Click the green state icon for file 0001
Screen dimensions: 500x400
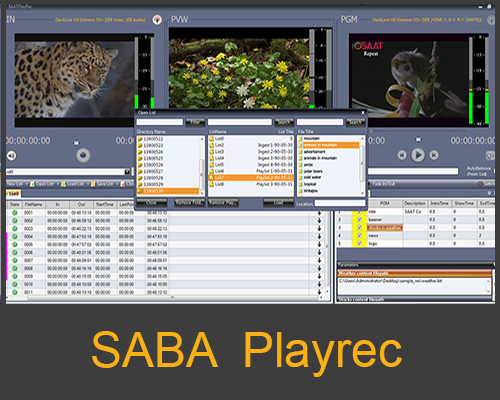[x=15, y=212]
